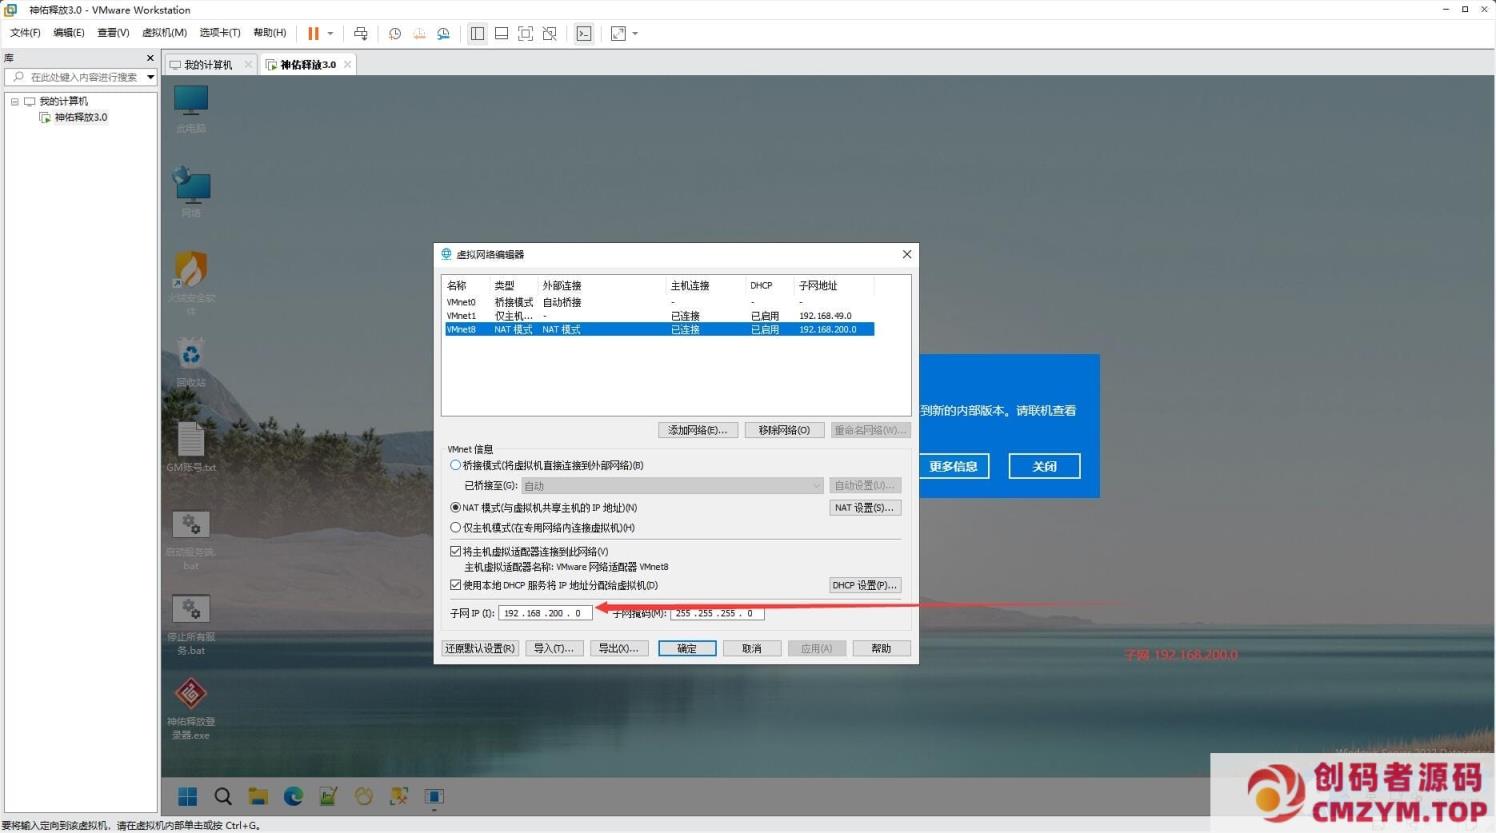
Task: Click the 子网IP input field
Action: (545, 613)
